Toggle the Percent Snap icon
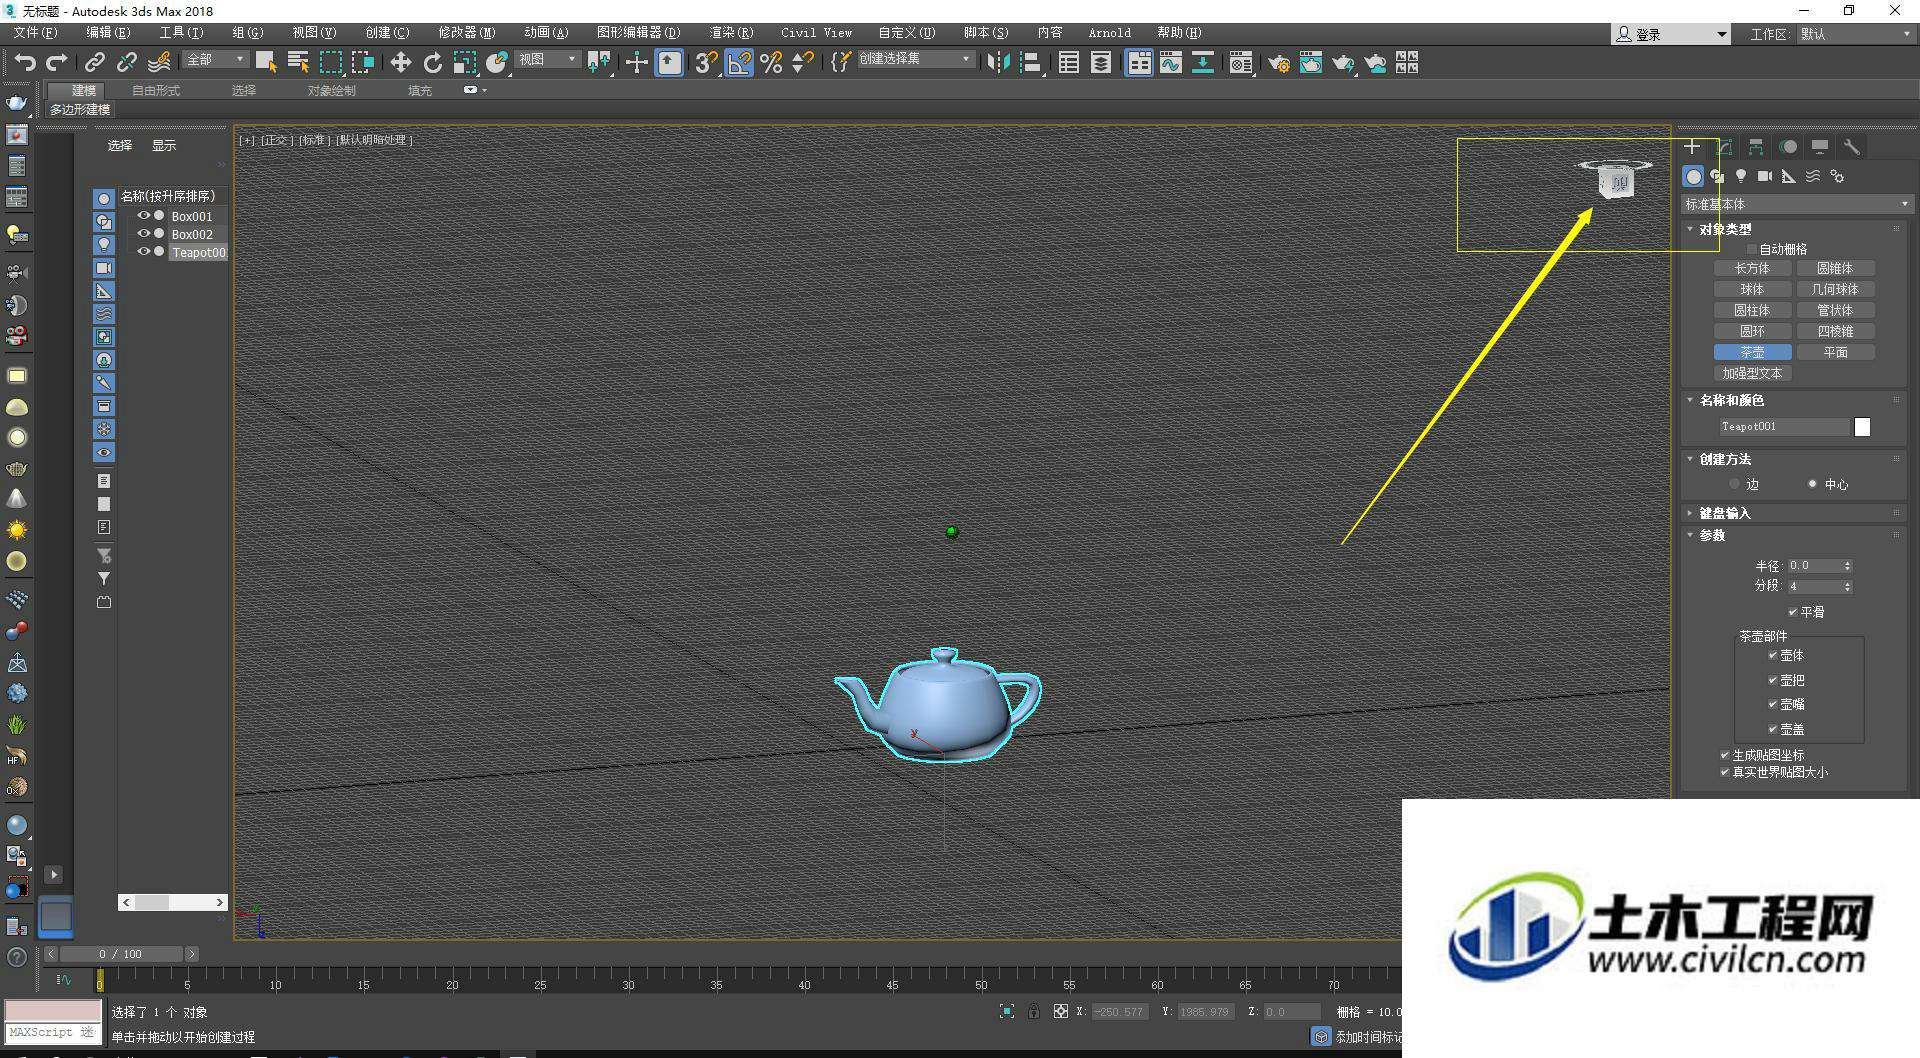Image resolution: width=1920 pixels, height=1058 pixels. point(771,63)
